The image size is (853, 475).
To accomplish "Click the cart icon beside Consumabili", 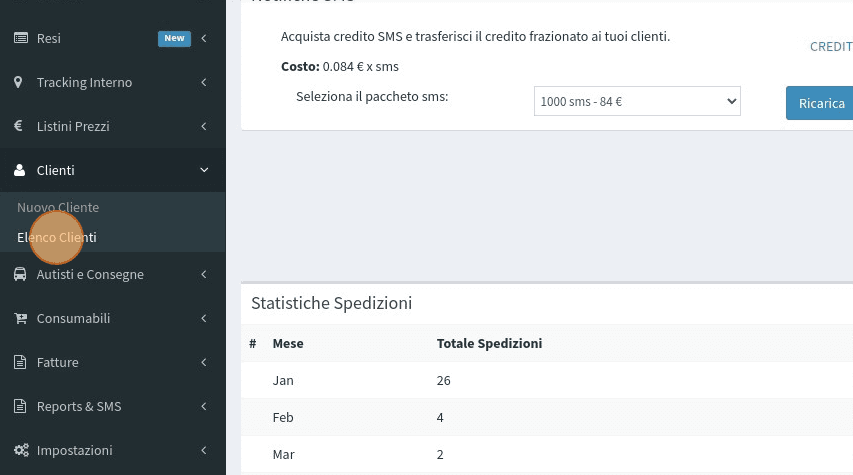I will [21, 318].
